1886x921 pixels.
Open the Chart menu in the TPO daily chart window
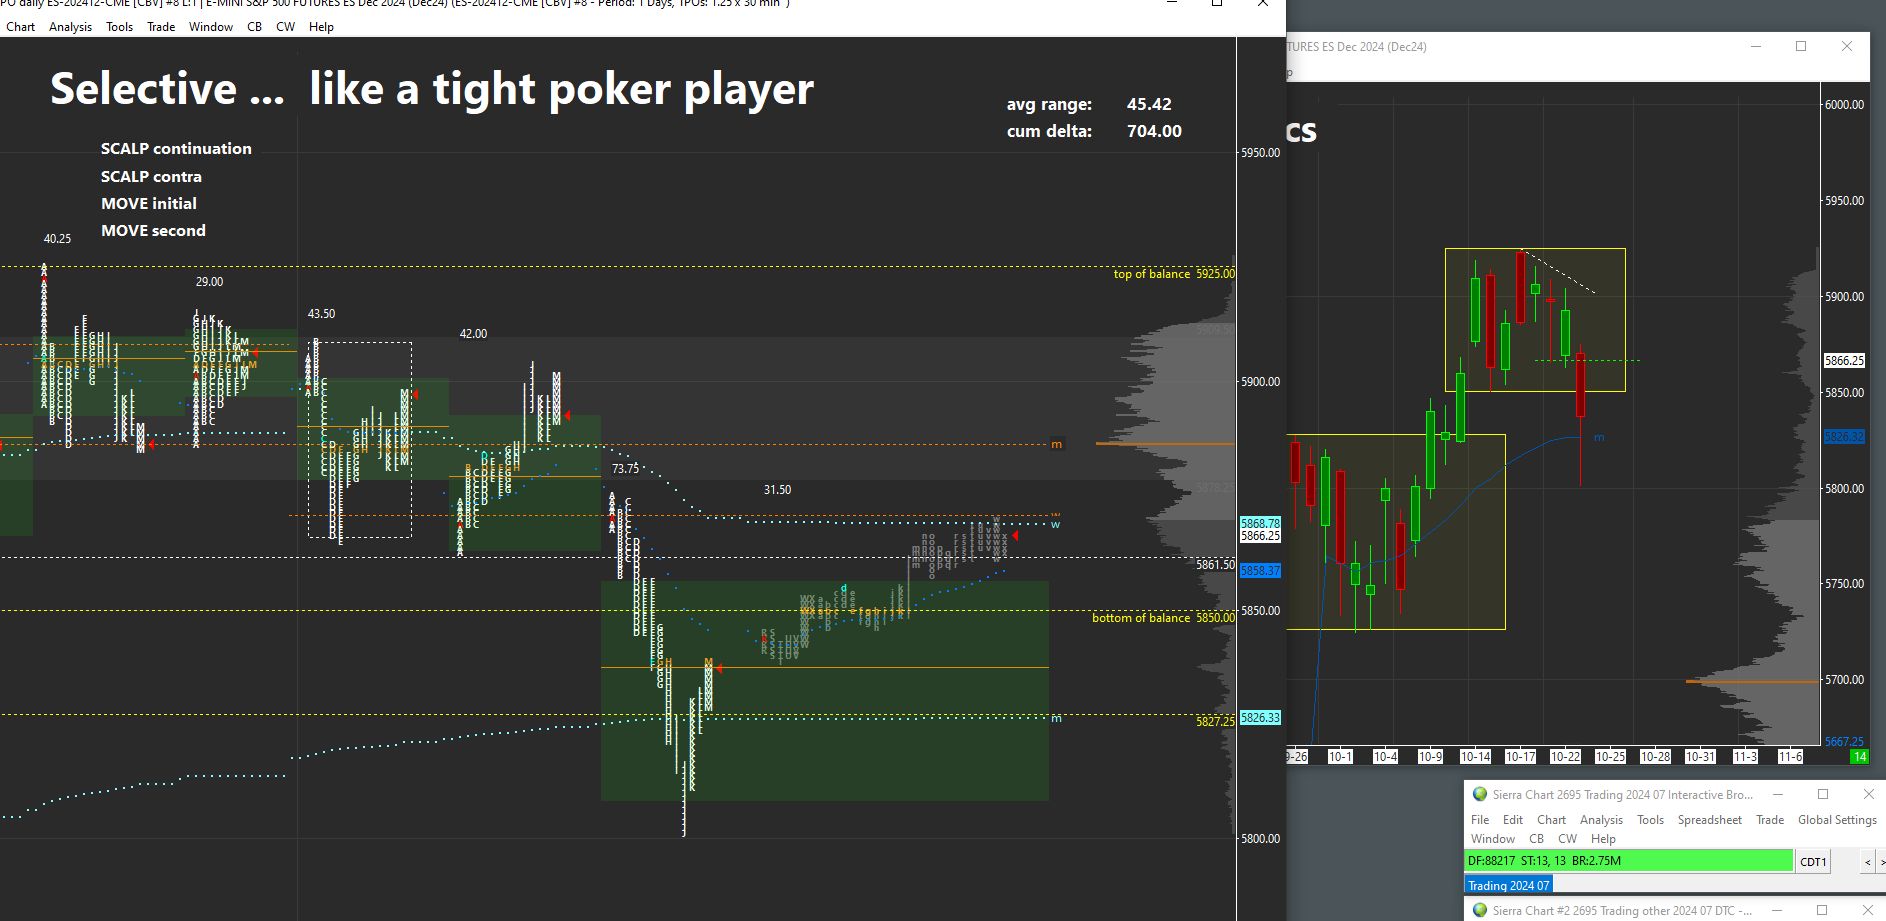(x=20, y=27)
